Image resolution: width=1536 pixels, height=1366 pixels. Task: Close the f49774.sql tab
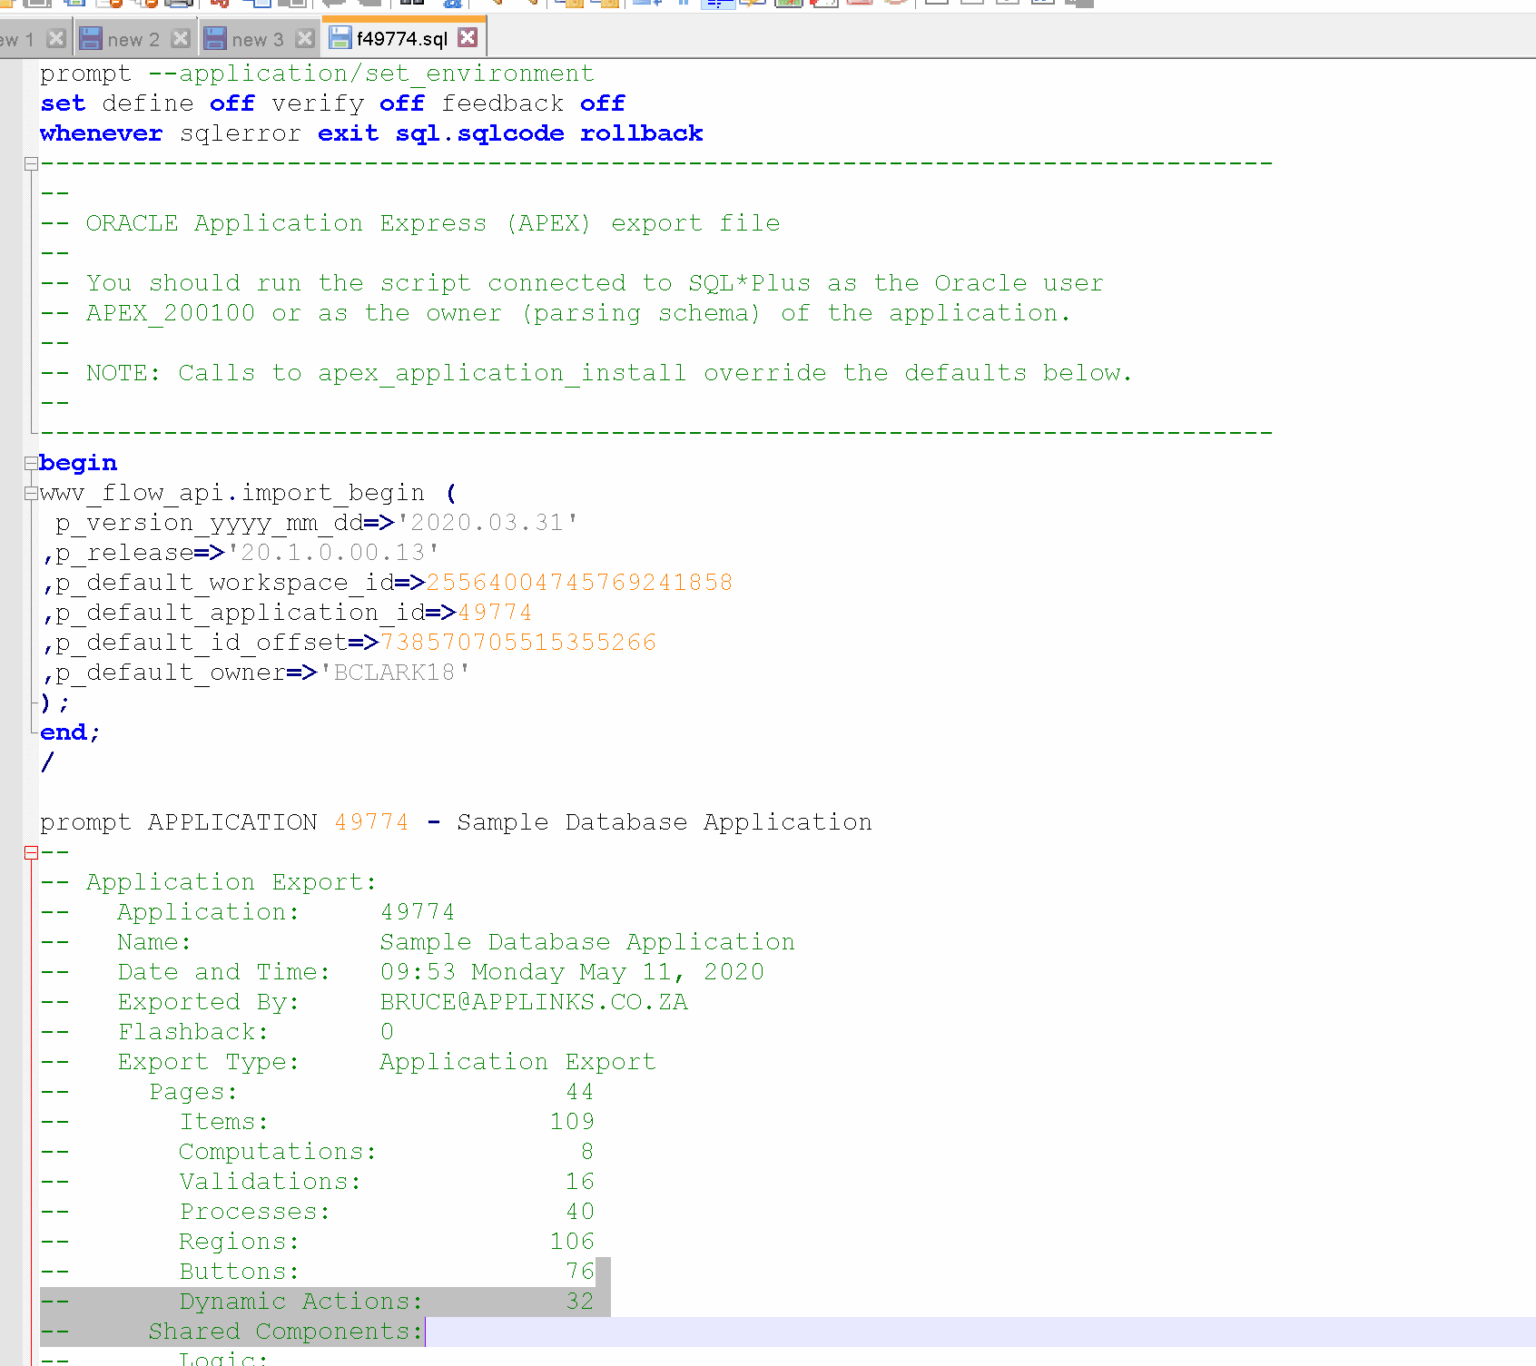coord(467,36)
